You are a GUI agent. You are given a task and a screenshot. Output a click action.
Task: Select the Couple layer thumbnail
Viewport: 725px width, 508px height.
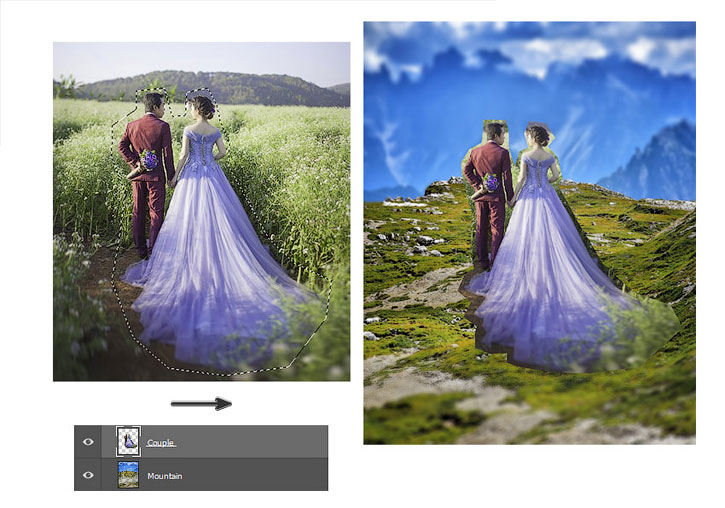[129, 441]
